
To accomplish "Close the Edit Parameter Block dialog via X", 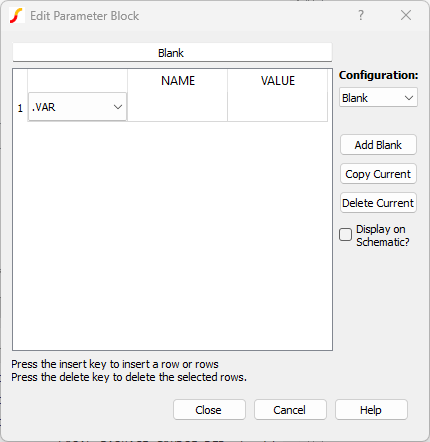I will [x=406, y=15].
